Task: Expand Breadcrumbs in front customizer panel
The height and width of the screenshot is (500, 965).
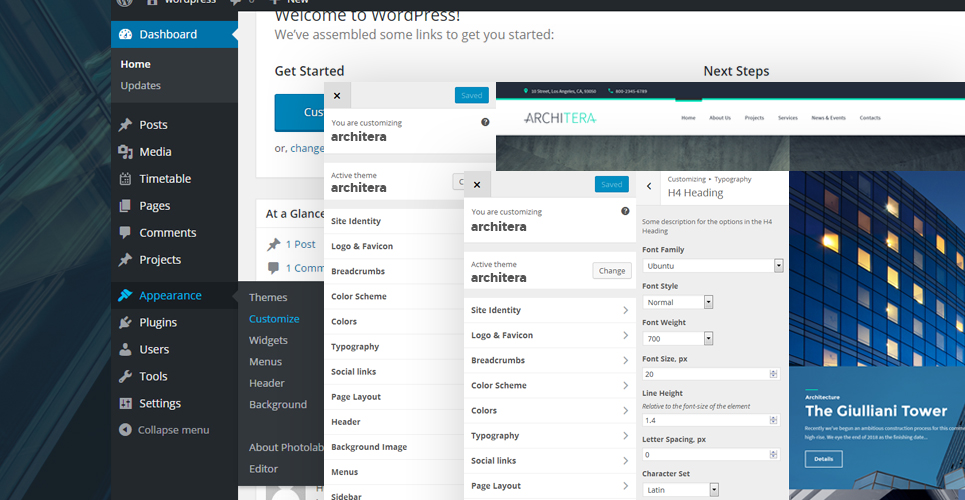Action: pos(550,361)
